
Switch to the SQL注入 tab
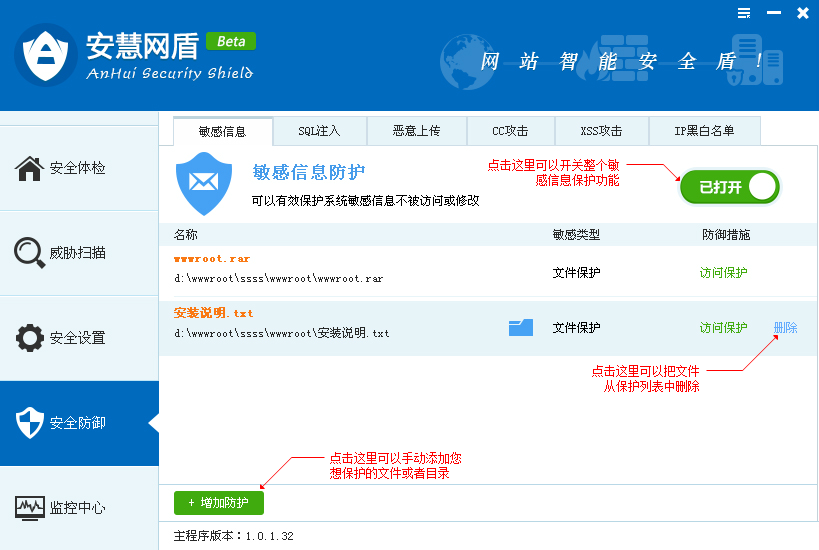click(x=320, y=131)
